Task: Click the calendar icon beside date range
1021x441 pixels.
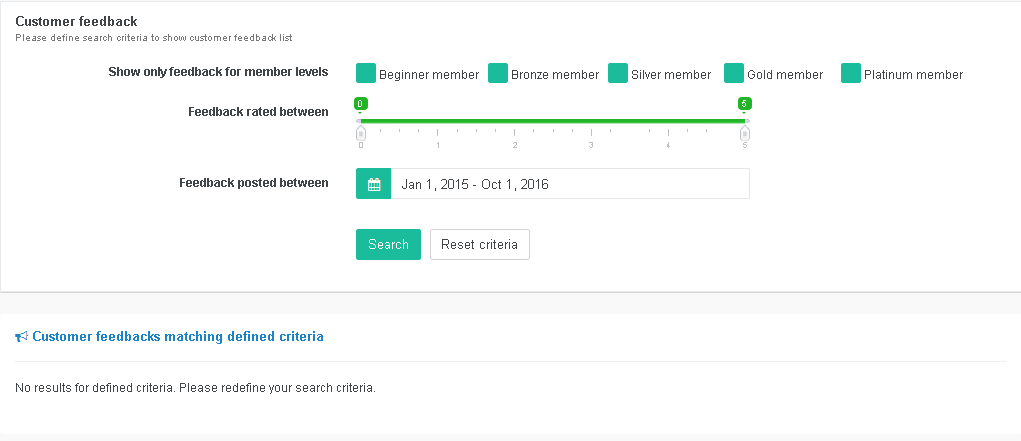Action: [374, 184]
